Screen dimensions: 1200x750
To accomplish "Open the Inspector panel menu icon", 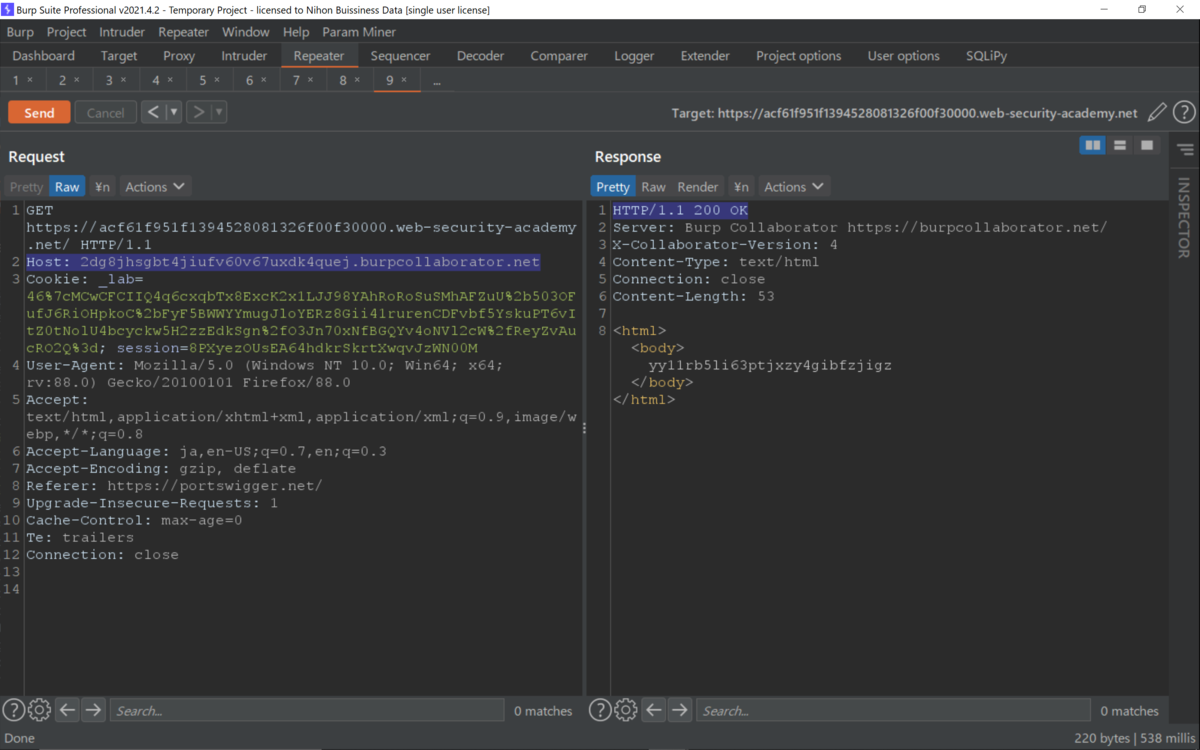I will click(x=1185, y=150).
